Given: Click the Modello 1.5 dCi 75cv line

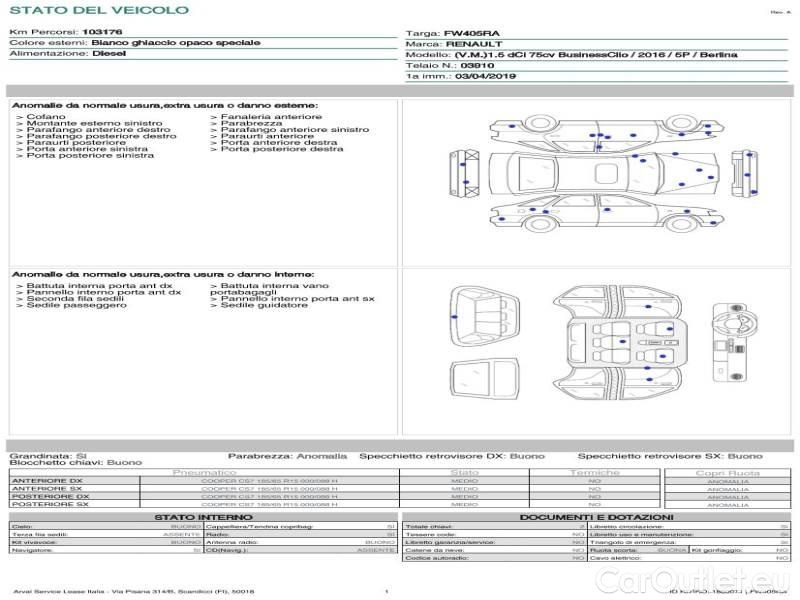Looking at the screenshot, I should 571,55.
